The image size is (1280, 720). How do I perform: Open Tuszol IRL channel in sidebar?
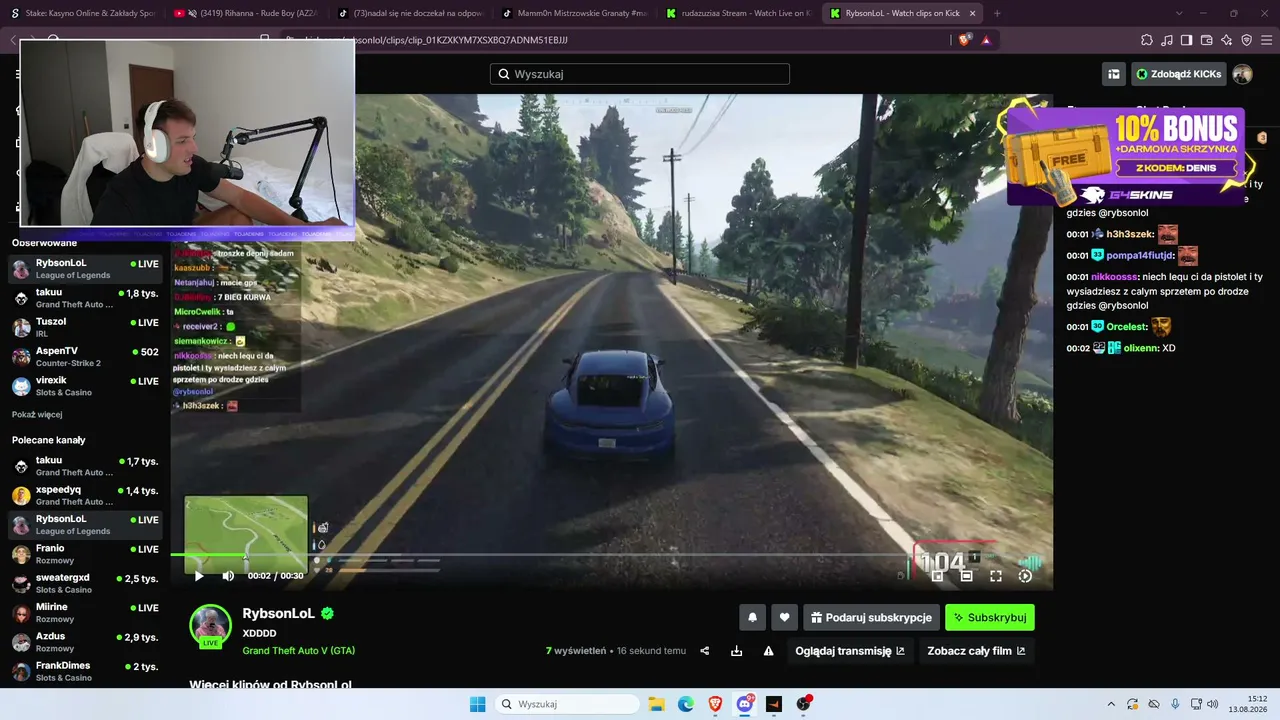[85, 327]
